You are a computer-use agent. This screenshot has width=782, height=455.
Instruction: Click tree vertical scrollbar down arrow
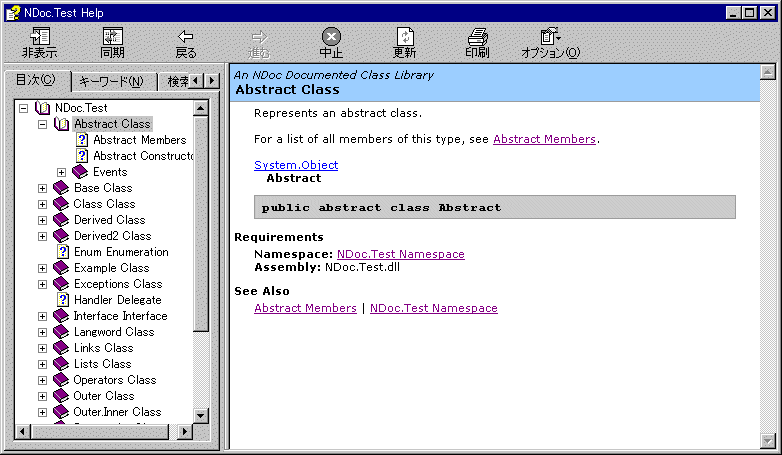click(x=200, y=415)
